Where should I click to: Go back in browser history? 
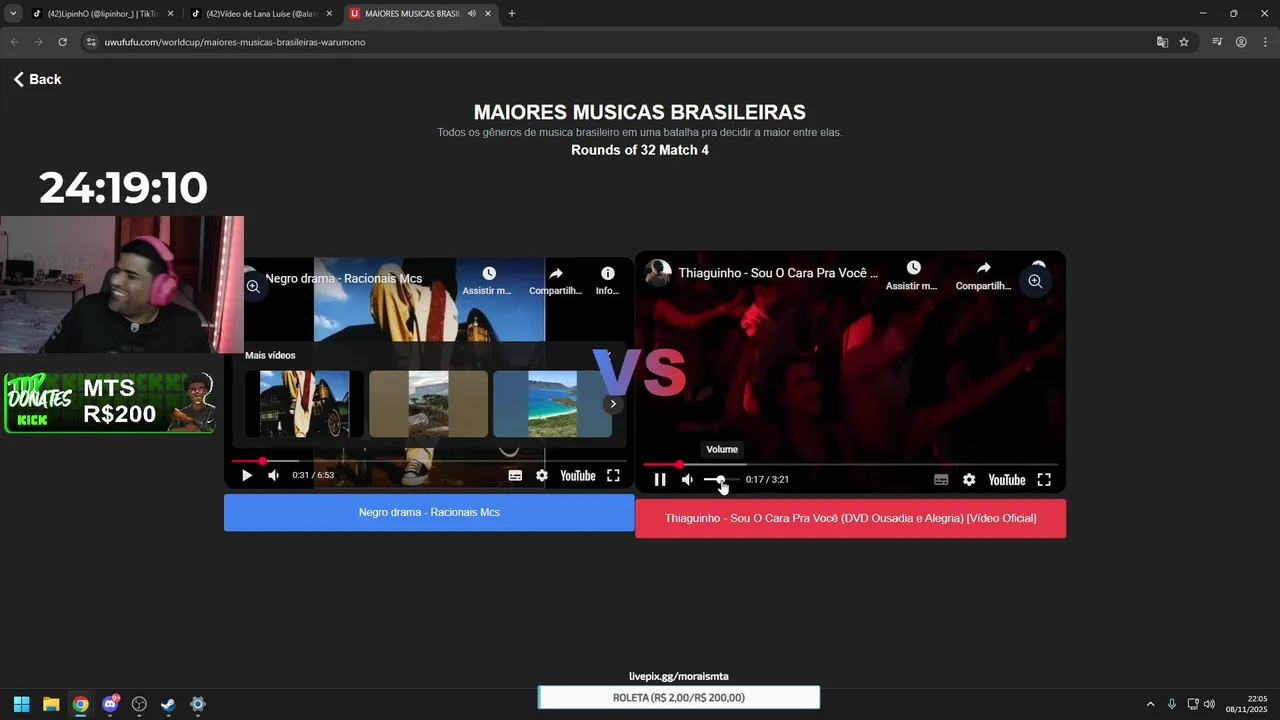point(14,42)
